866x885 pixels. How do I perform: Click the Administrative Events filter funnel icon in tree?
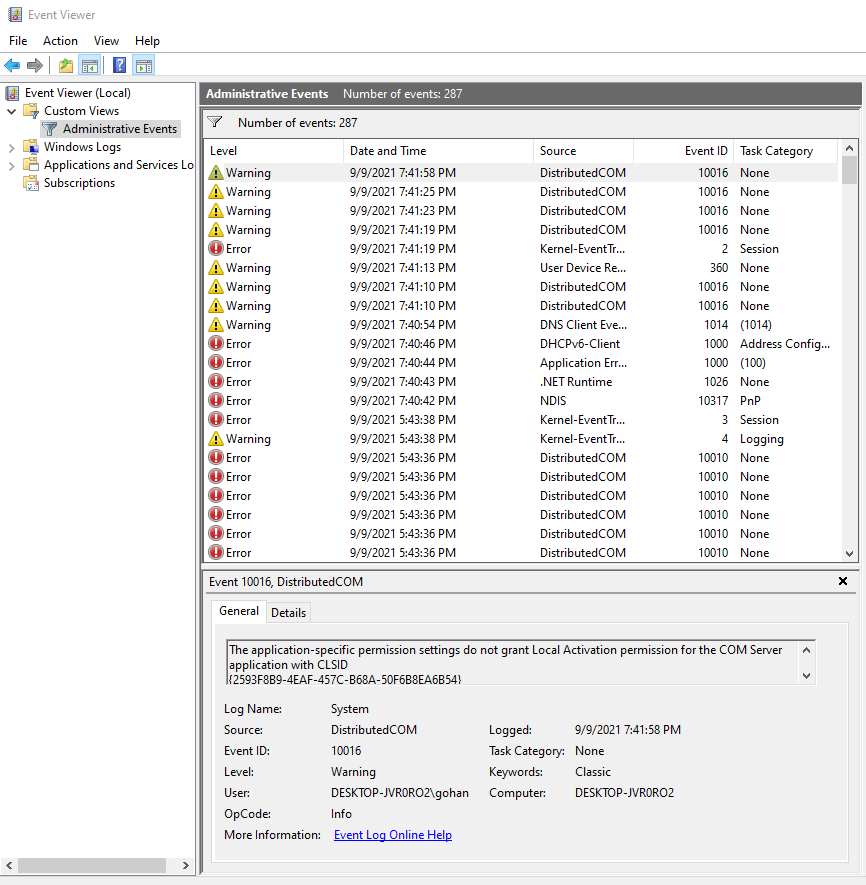(50, 129)
